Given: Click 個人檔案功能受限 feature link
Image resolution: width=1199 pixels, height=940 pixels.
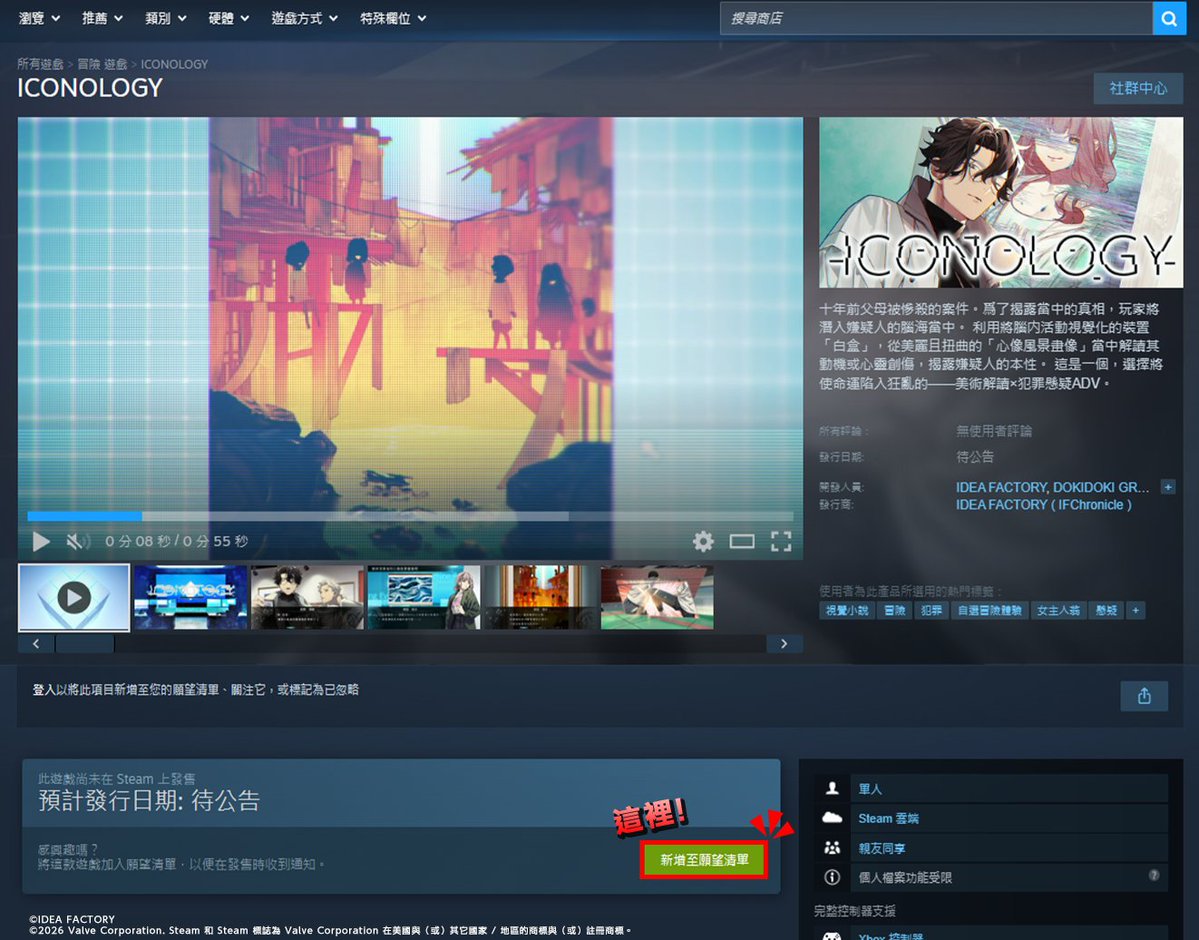Looking at the screenshot, I should click(x=905, y=877).
